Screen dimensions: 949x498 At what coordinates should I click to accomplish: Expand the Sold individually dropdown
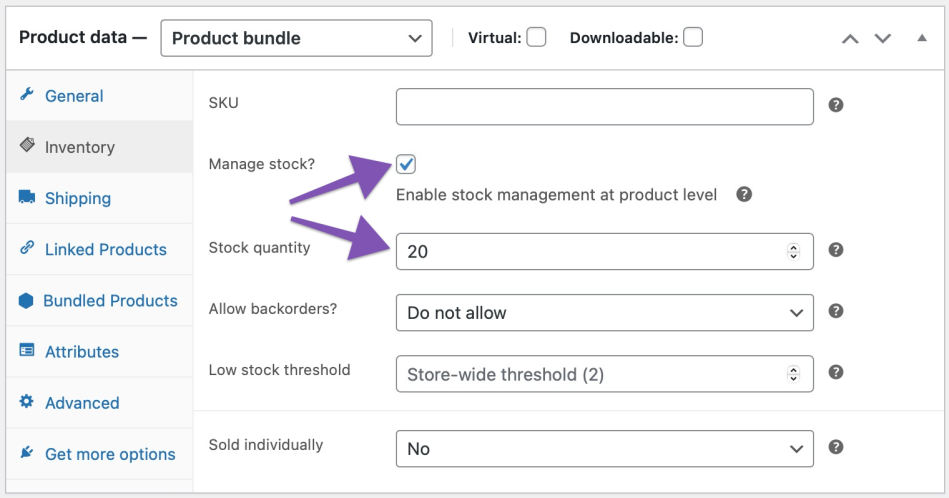[x=604, y=449]
